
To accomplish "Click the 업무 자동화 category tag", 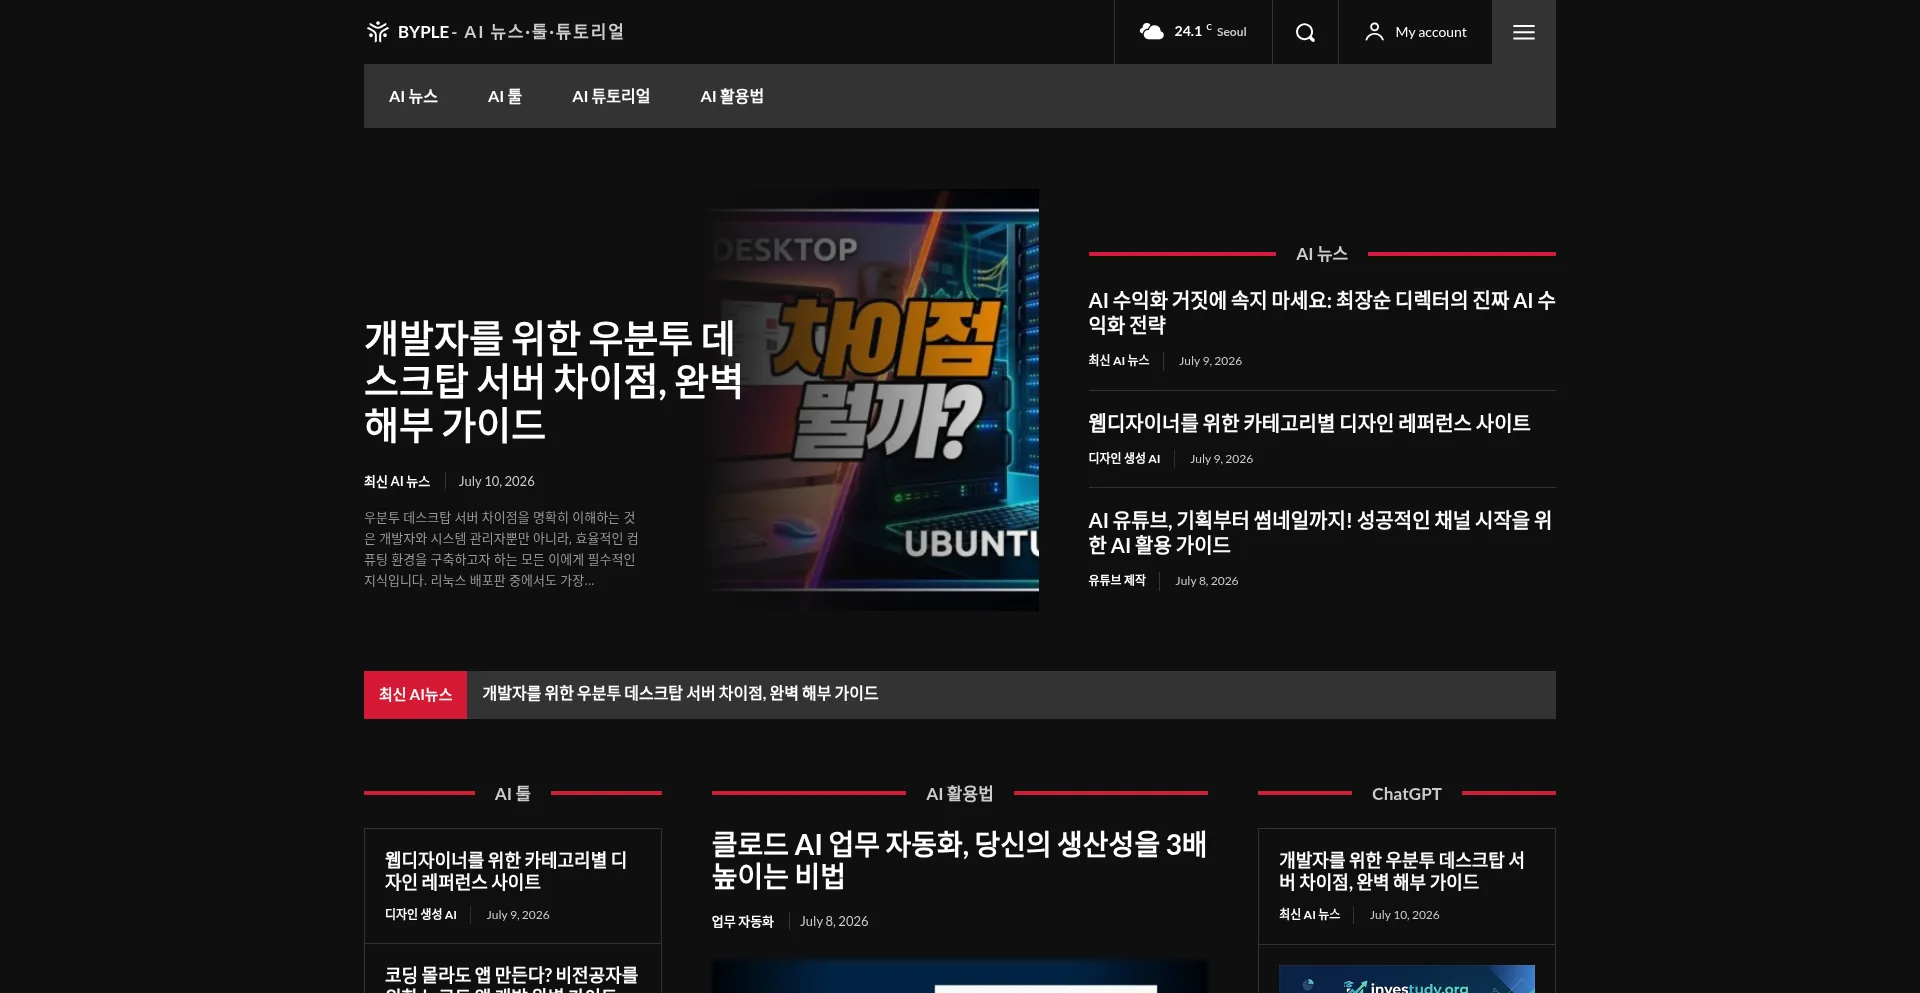I will [x=743, y=921].
